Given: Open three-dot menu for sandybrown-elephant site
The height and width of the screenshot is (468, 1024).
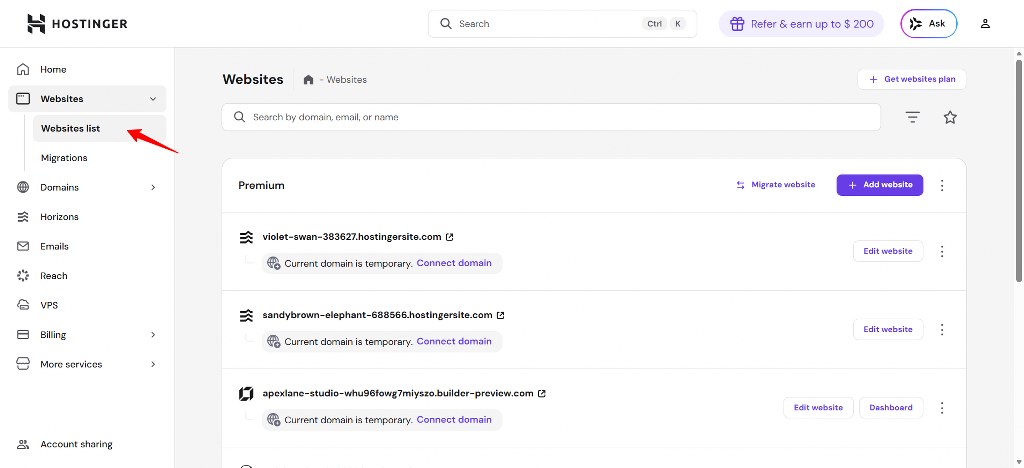Looking at the screenshot, I should click(x=942, y=330).
